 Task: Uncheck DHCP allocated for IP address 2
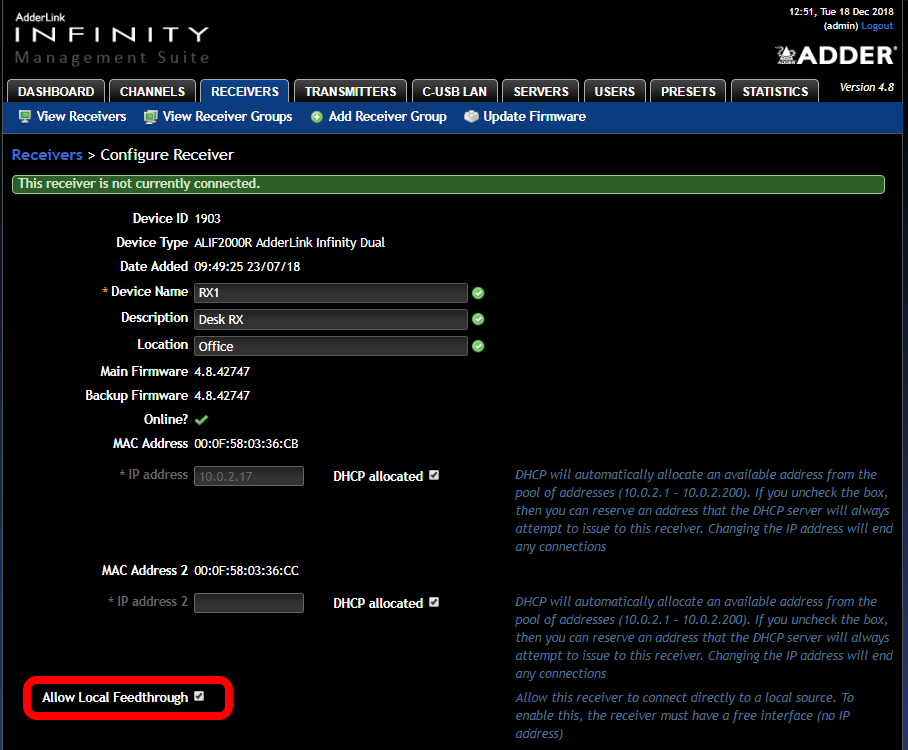tap(434, 602)
